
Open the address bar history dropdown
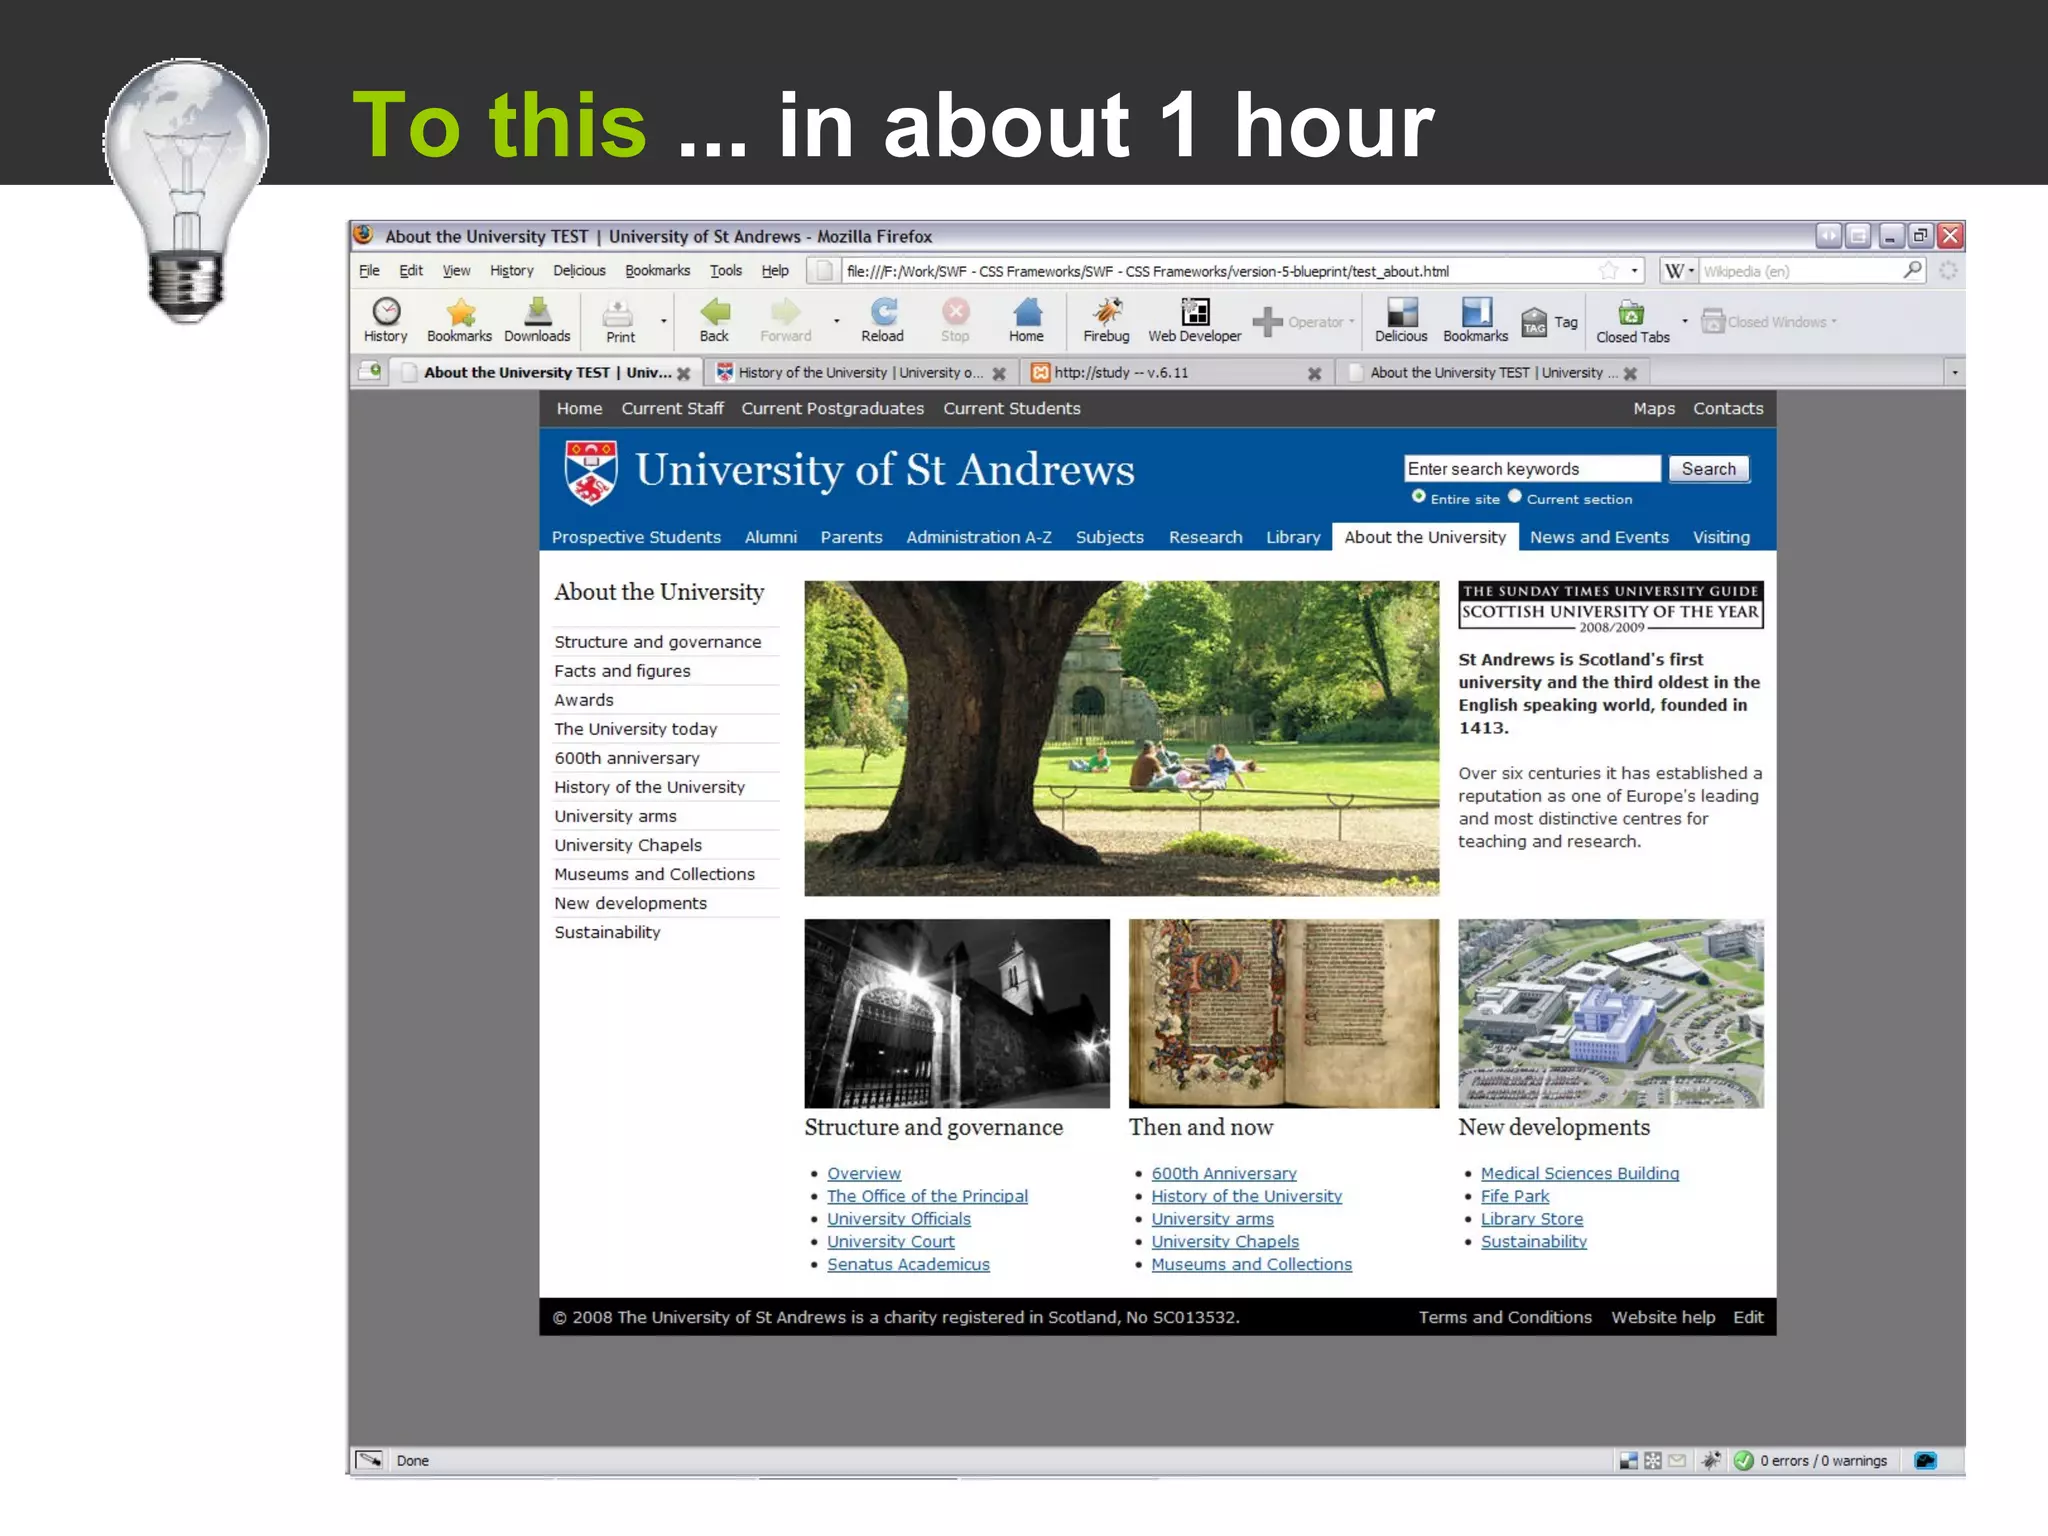tap(1635, 271)
